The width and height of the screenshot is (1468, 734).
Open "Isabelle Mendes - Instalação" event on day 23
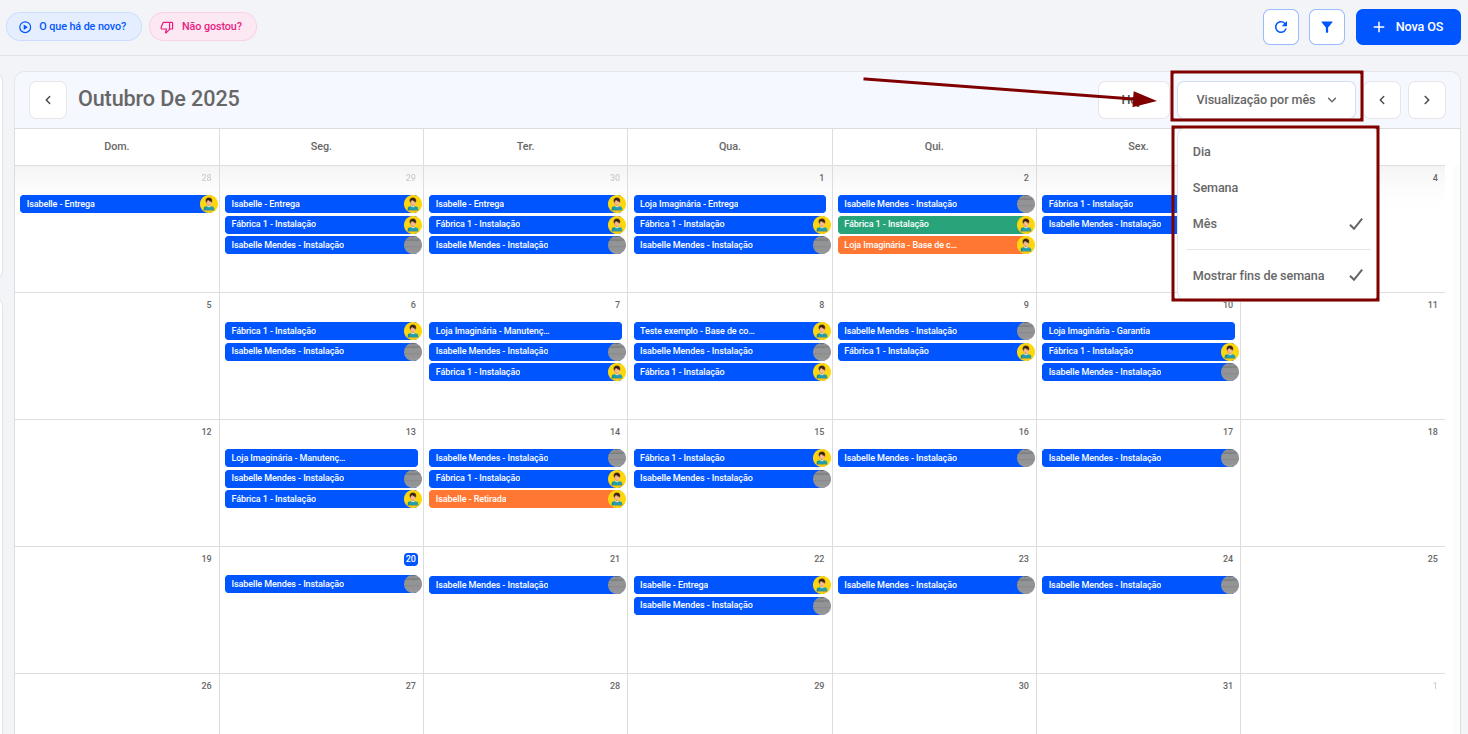point(936,585)
